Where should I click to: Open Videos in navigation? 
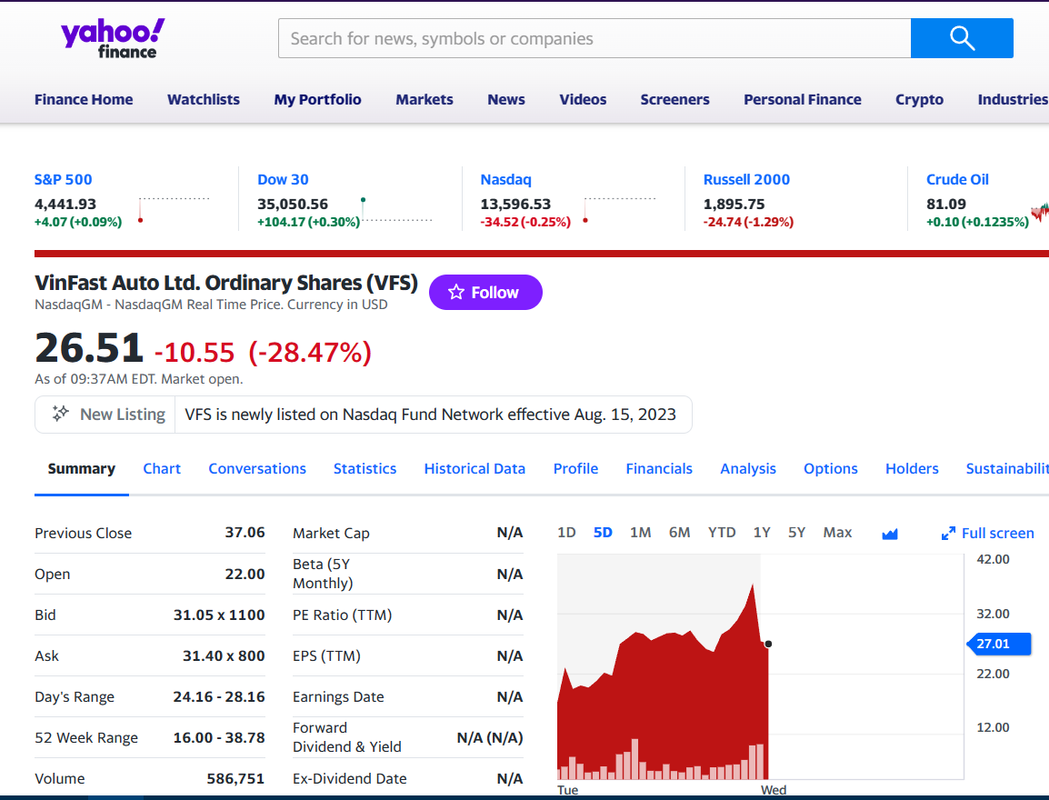(x=583, y=100)
